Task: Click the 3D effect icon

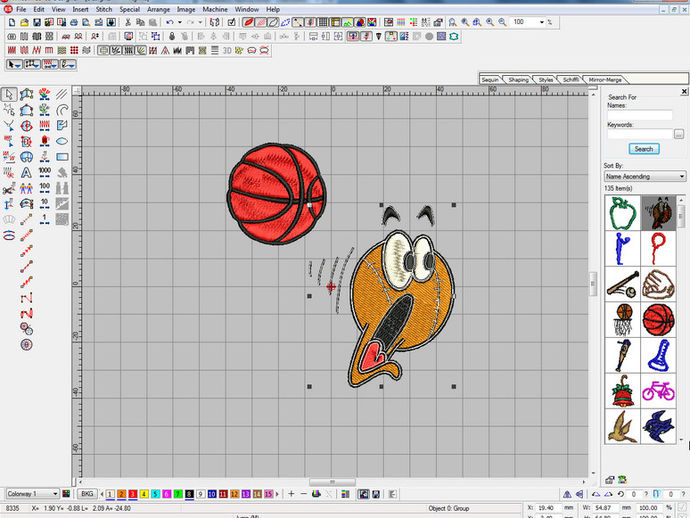Action: [227, 51]
